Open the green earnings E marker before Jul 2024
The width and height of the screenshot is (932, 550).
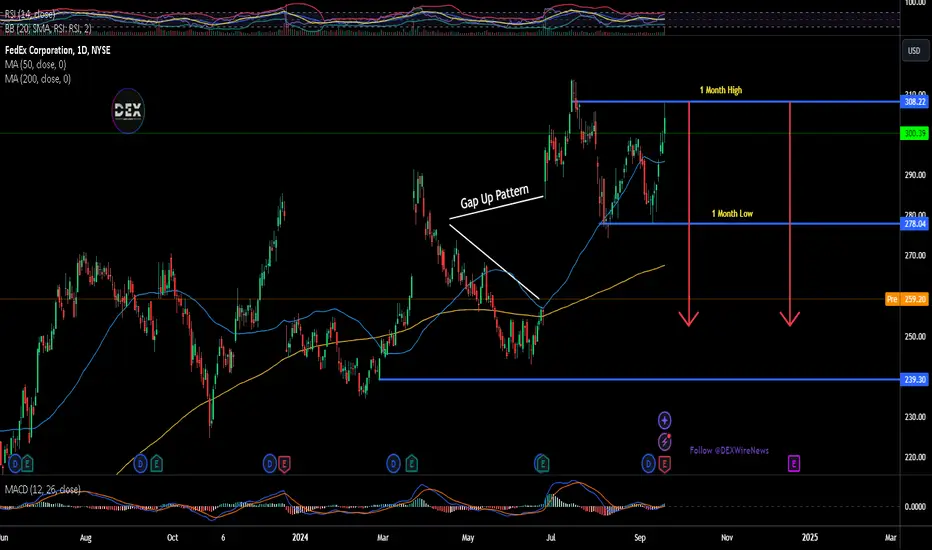point(541,463)
